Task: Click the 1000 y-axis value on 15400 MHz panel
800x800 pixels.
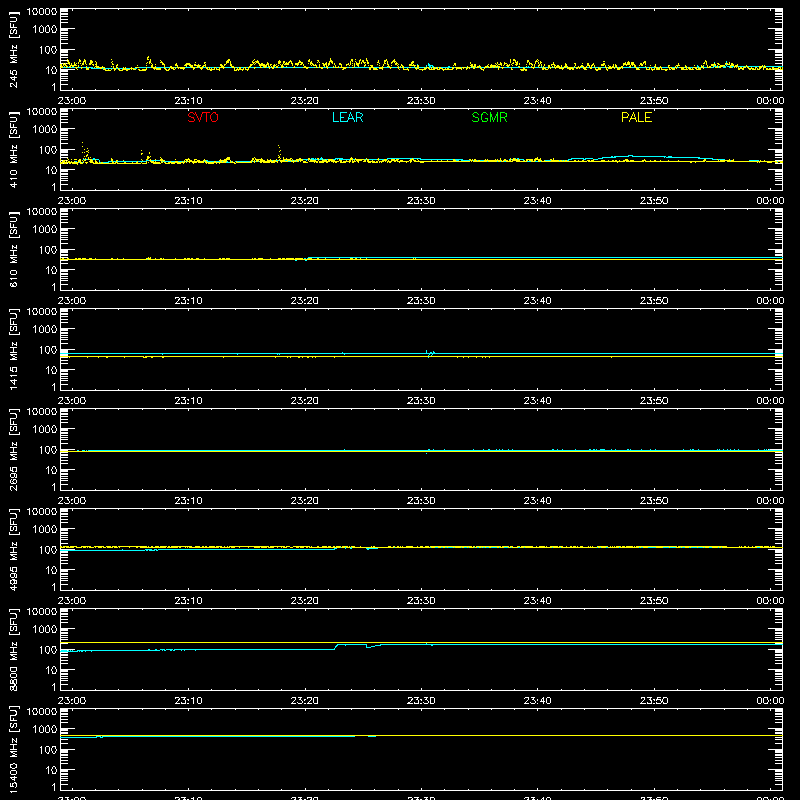Action: tap(45, 730)
